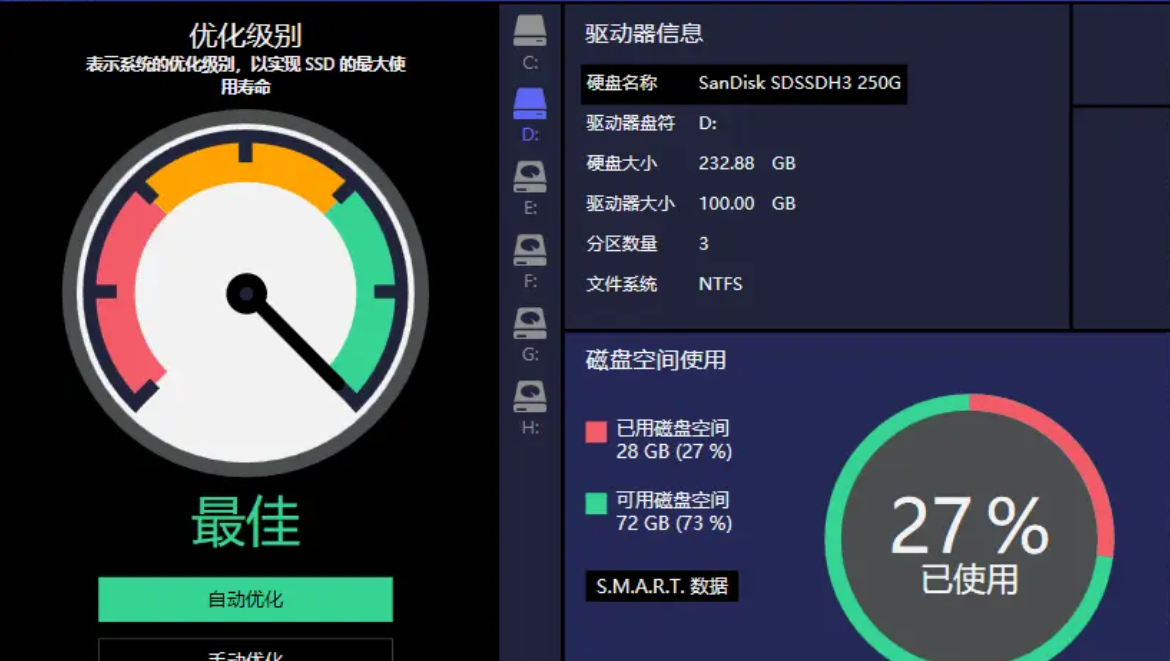Click the 自动优化 button
Viewport: 1170px width, 661px height.
[x=244, y=599]
